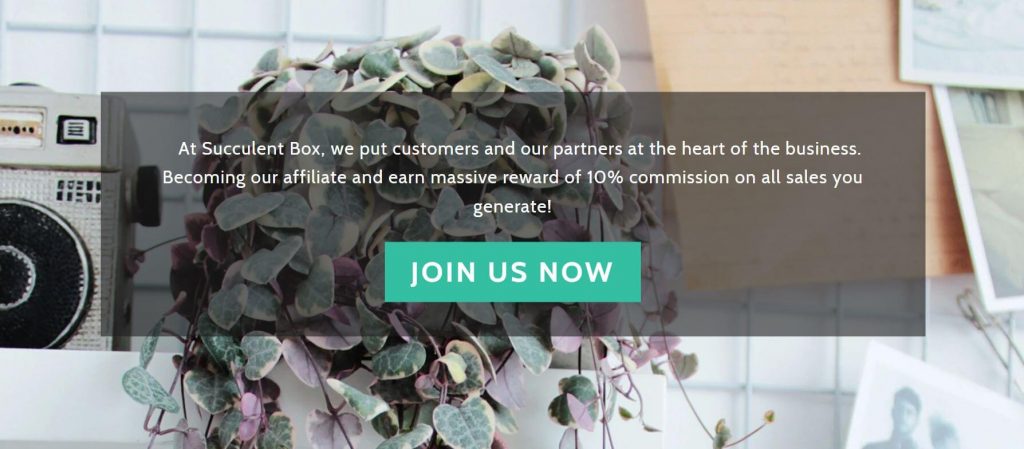Click the vintage camera's round lens
Image resolution: width=1024 pixels, height=449 pixels.
tap(38, 274)
